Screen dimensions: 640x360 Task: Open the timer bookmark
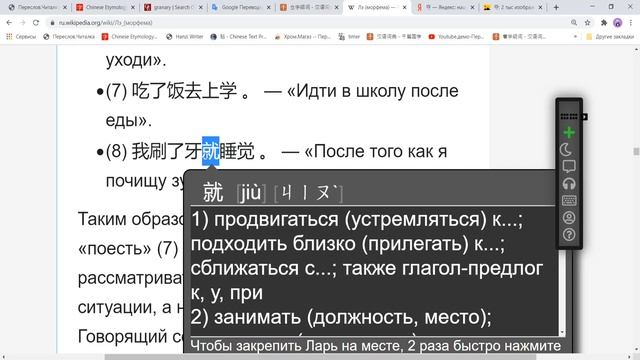point(349,36)
